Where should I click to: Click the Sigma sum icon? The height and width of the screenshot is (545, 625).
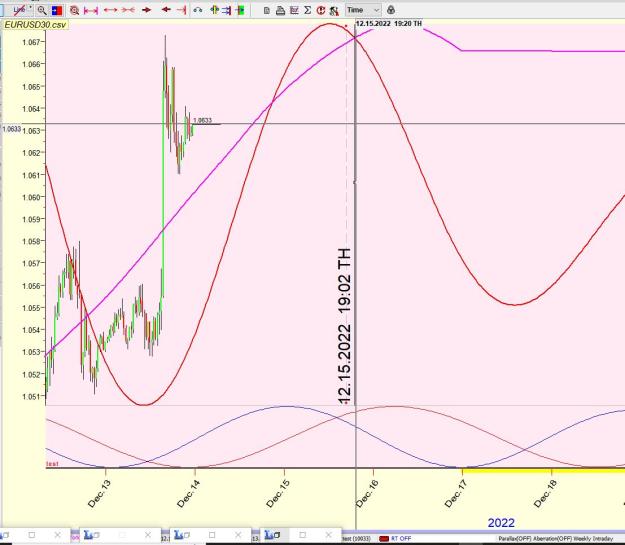pyautogui.click(x=307, y=10)
